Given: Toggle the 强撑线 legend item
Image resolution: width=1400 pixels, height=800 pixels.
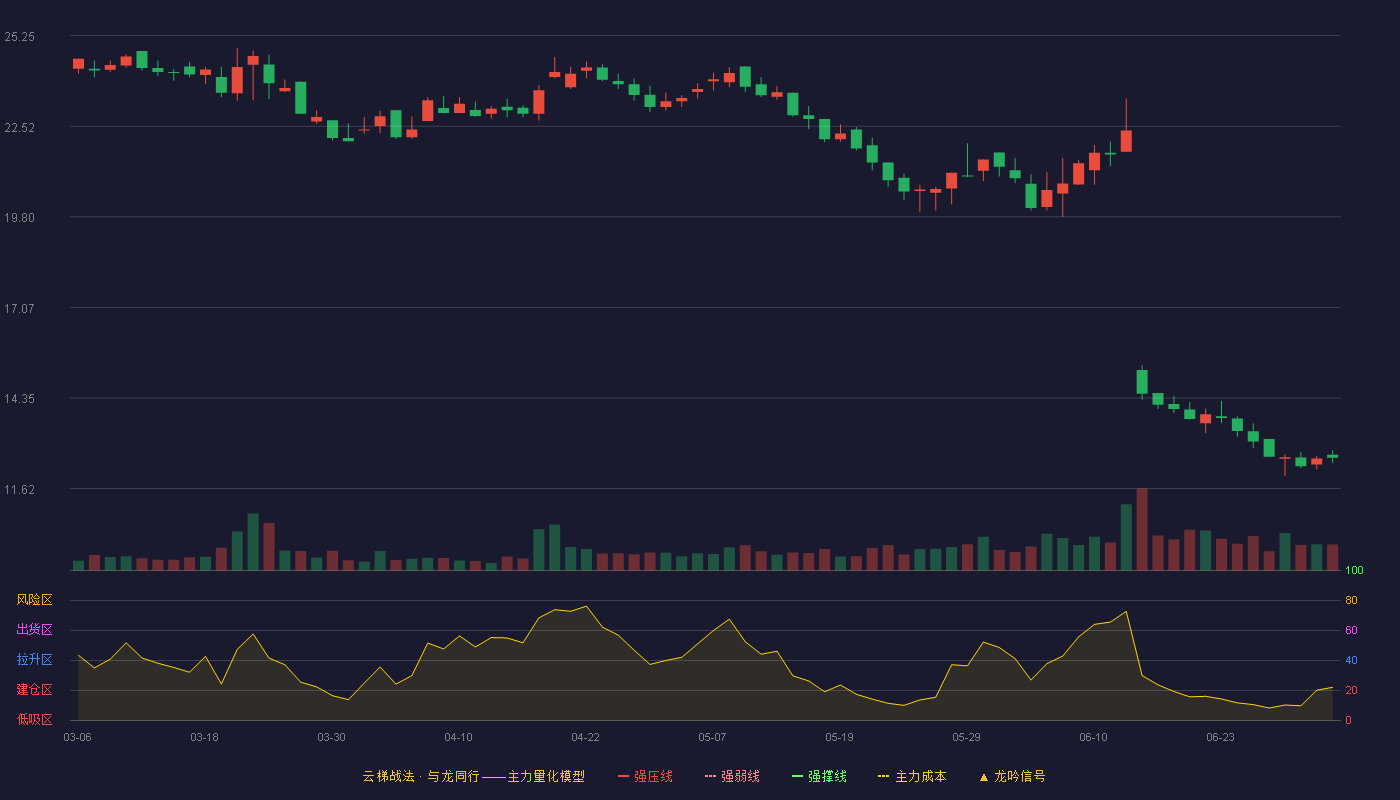Looking at the screenshot, I should click(819, 776).
